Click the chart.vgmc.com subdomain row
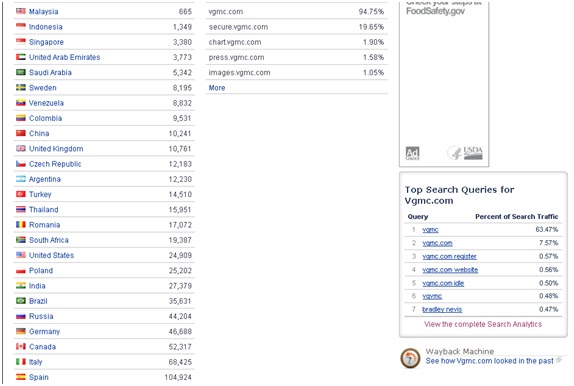This screenshot has height=386, width=574. (297, 42)
